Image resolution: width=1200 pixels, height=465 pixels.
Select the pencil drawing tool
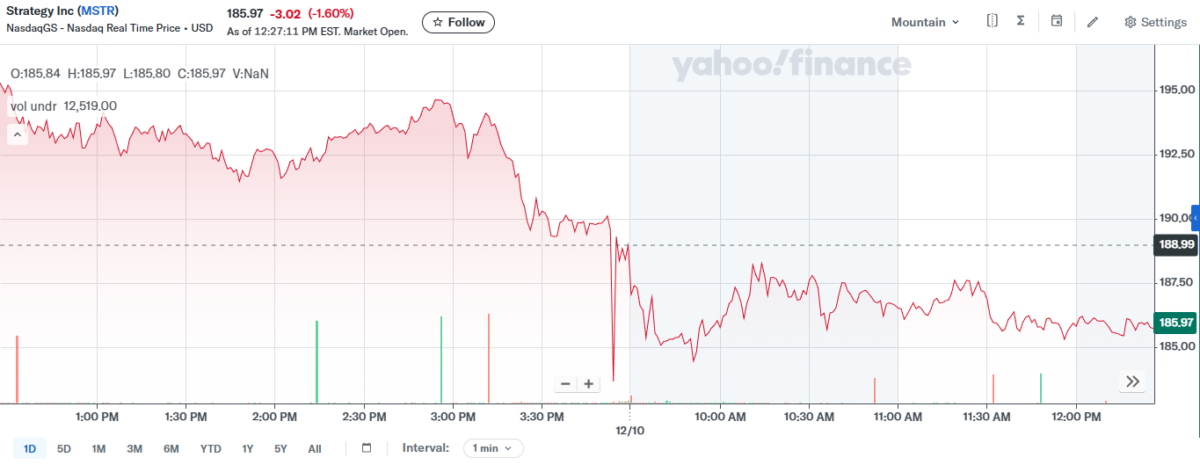point(1092,22)
